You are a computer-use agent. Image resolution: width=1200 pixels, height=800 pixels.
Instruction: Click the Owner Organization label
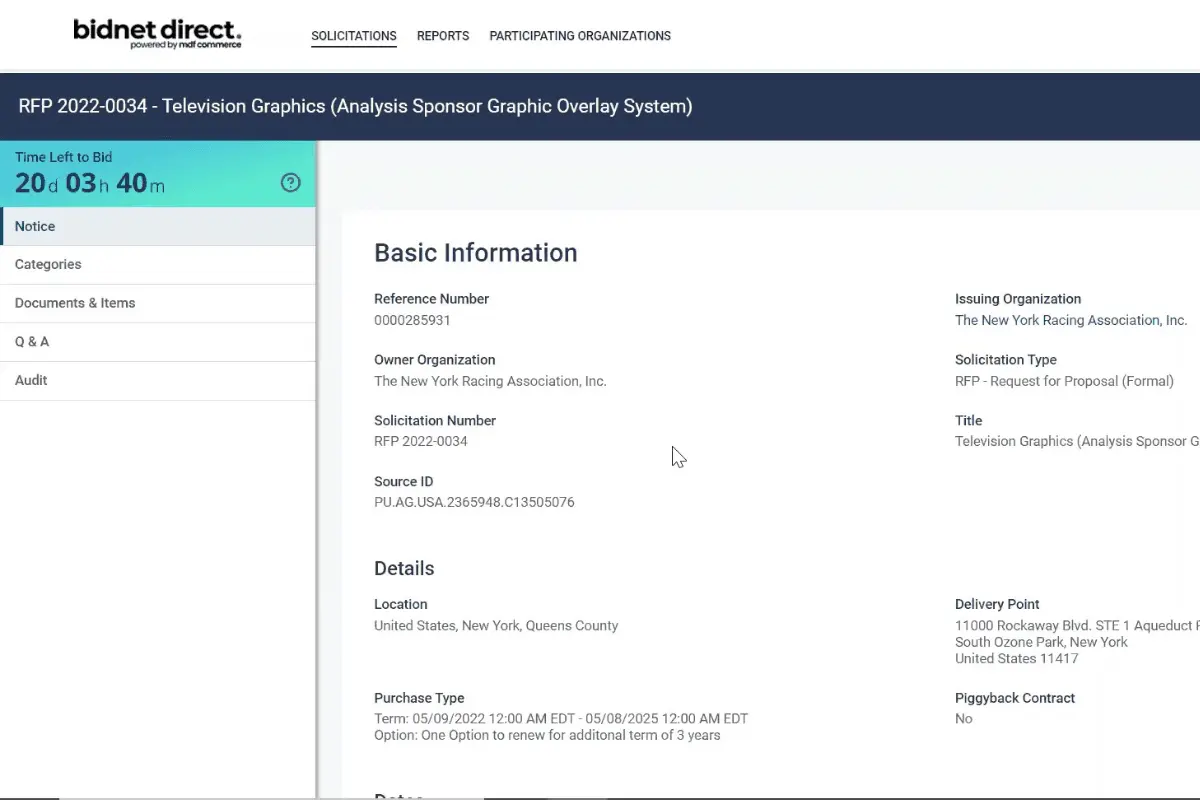tap(434, 360)
